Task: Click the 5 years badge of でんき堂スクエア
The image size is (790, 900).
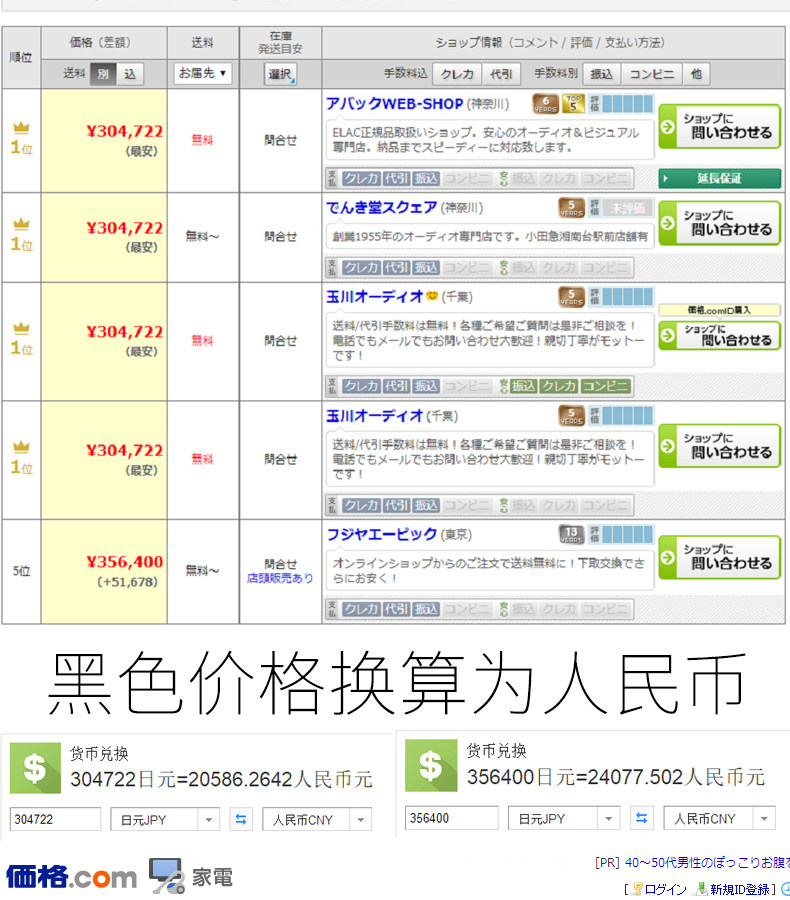Action: tap(571, 208)
